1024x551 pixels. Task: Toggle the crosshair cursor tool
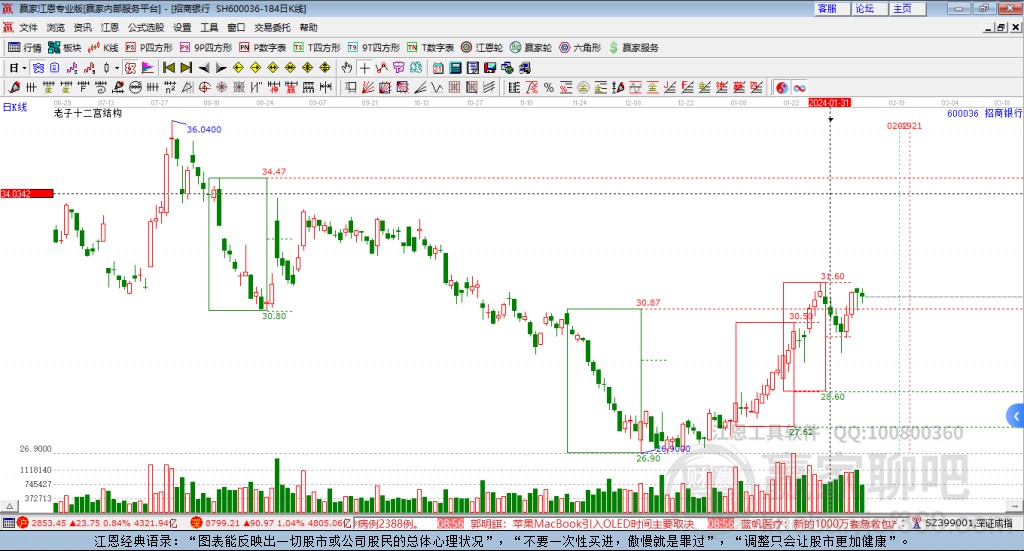pyautogui.click(x=364, y=68)
